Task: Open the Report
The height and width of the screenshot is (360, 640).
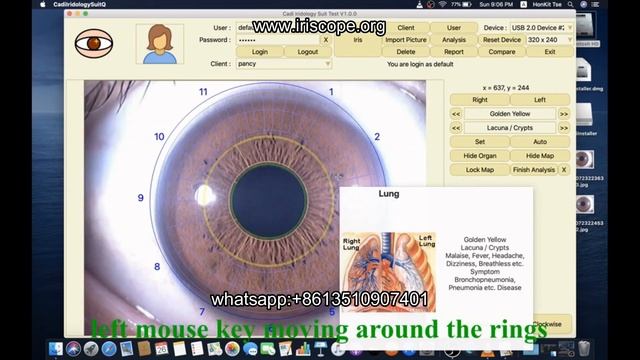Action: (x=453, y=52)
